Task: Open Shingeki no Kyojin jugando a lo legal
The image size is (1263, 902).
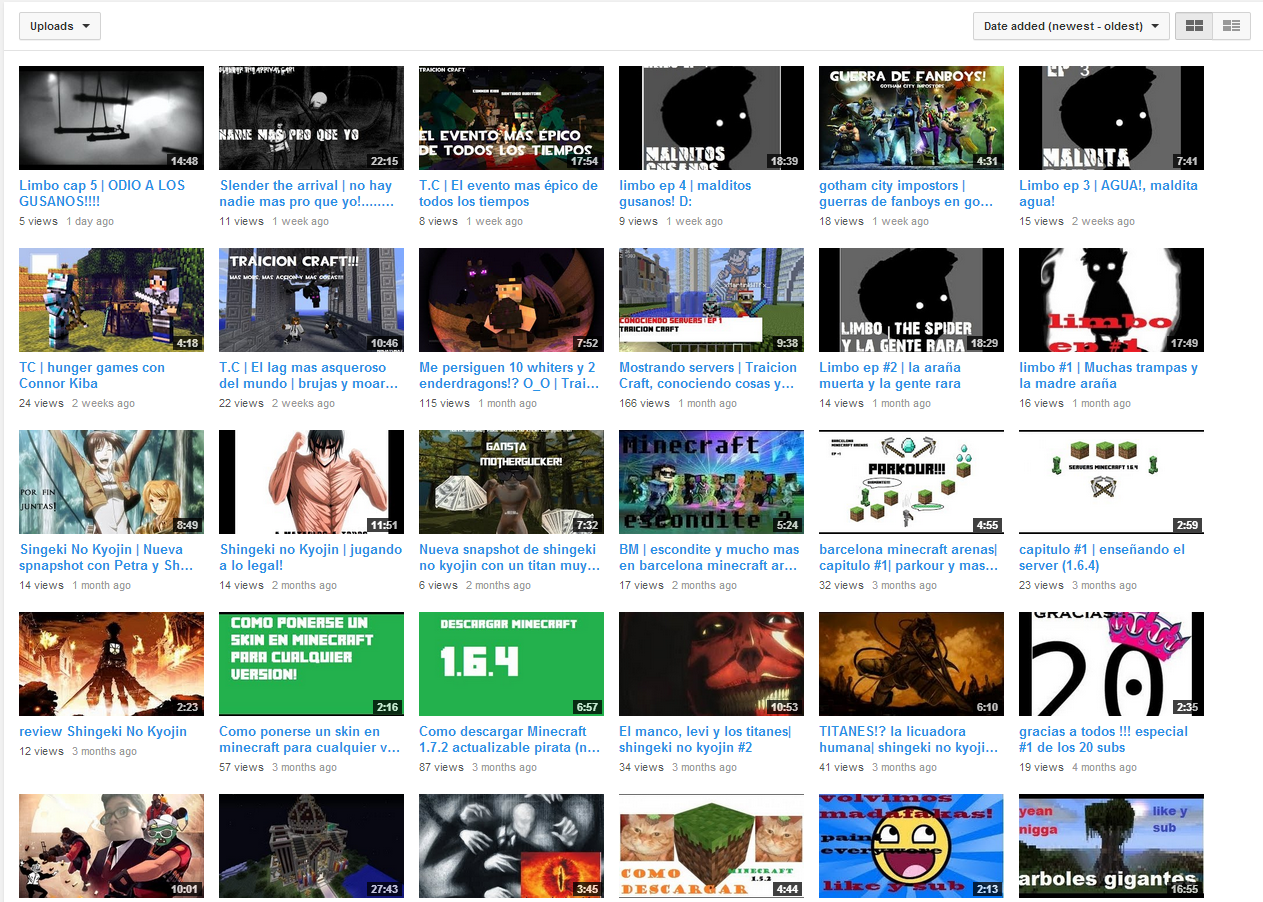Action: (x=310, y=557)
